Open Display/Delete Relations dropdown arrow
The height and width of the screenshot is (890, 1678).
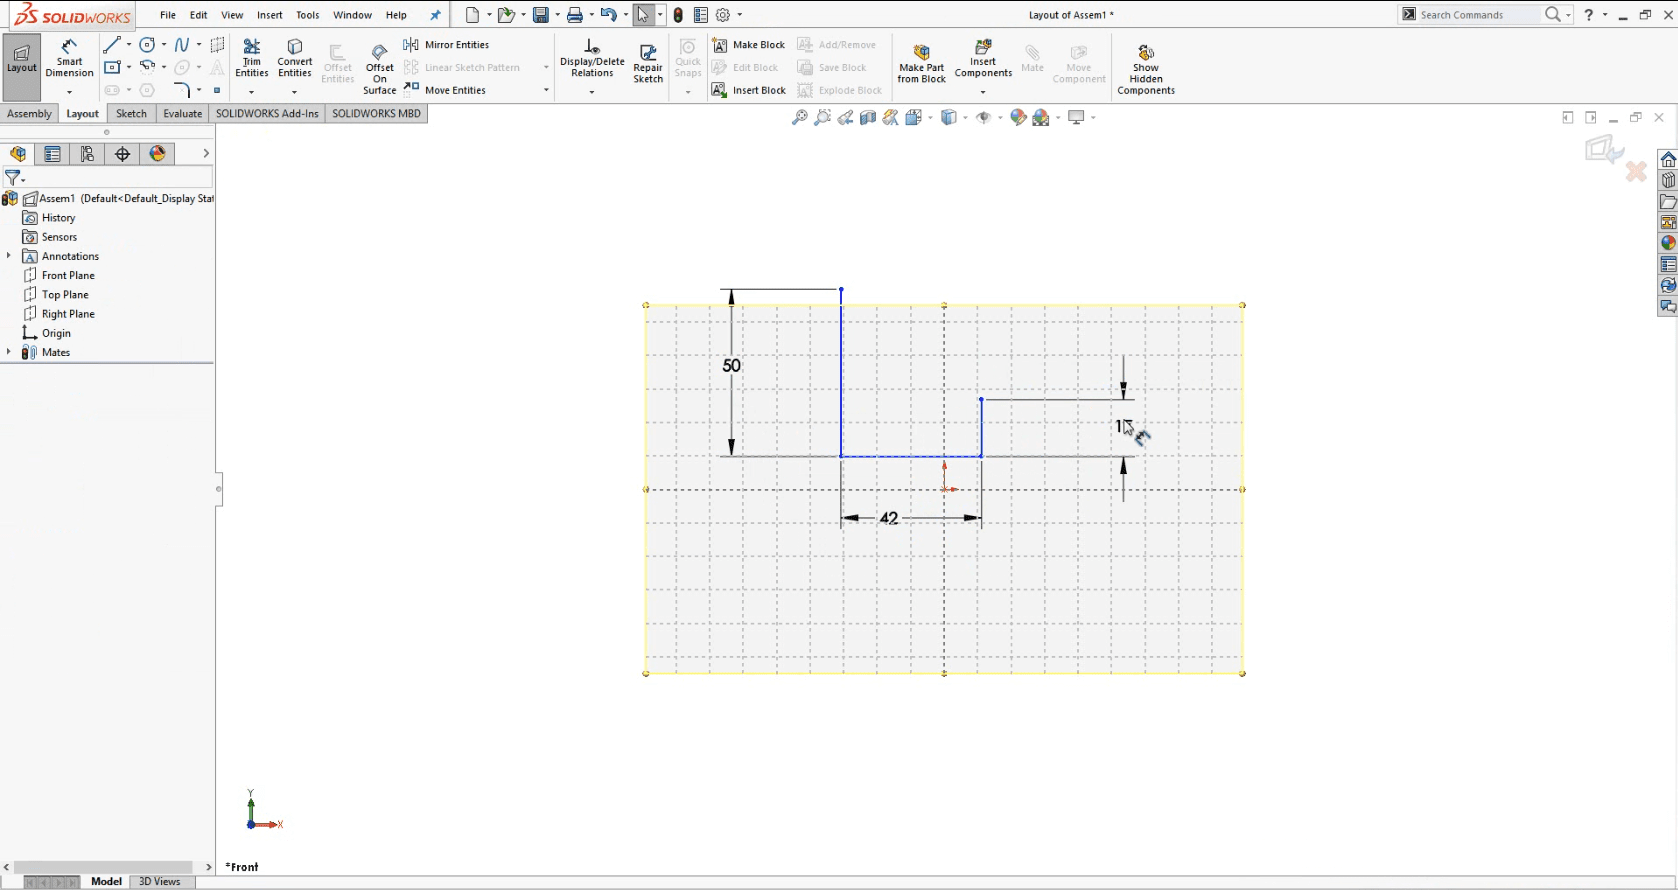point(592,92)
